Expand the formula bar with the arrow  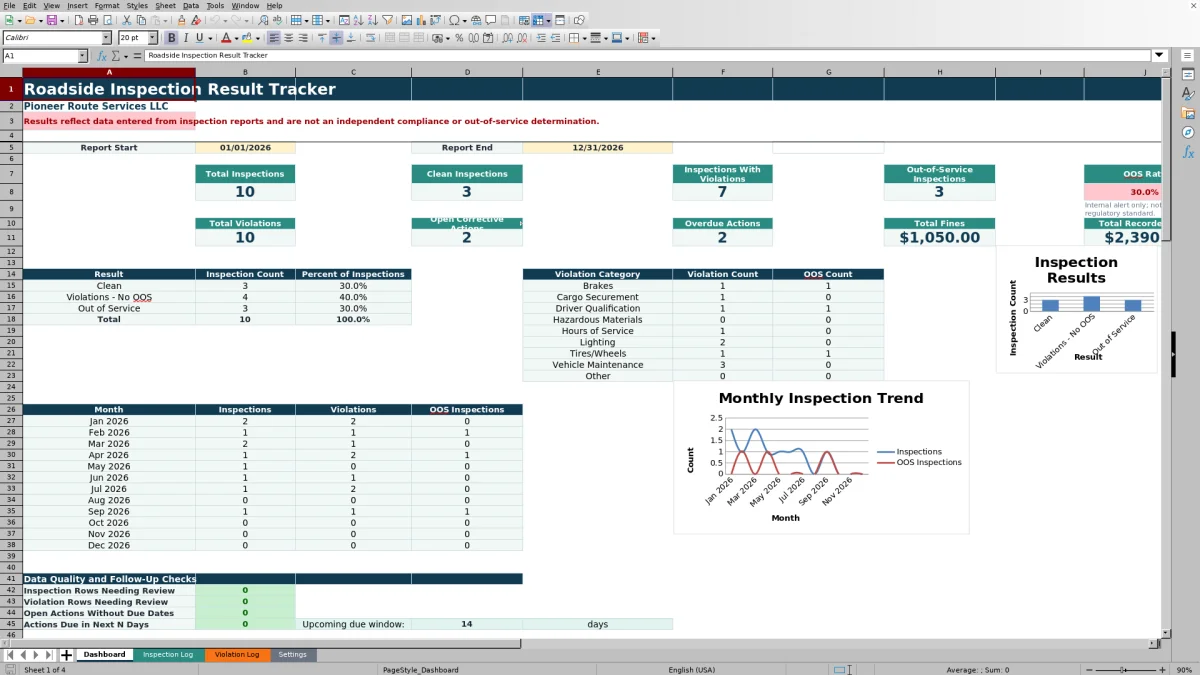1159,56
